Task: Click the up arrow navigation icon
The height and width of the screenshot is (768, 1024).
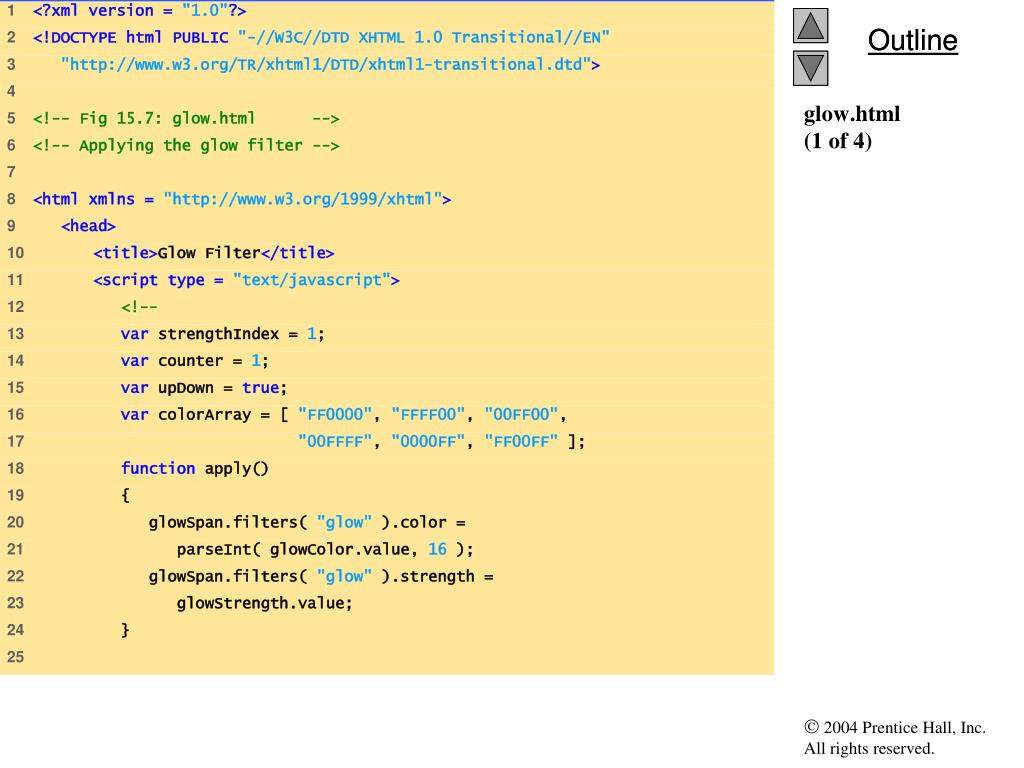Action: pyautogui.click(x=810, y=25)
